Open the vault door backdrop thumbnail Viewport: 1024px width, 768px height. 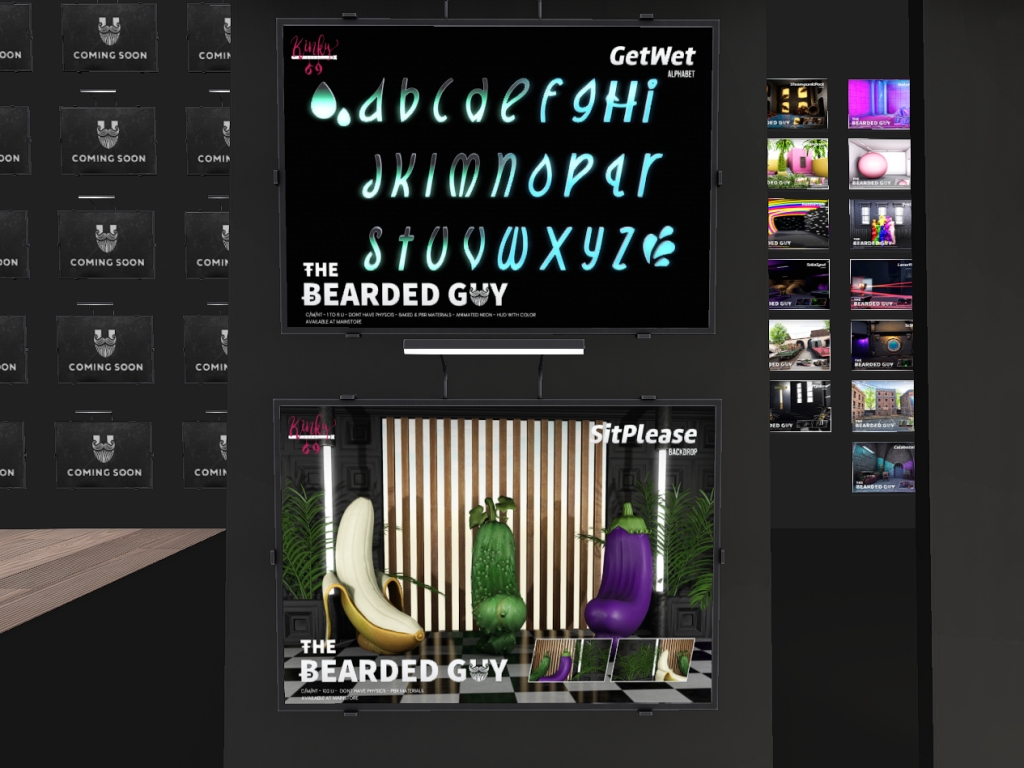coord(882,345)
